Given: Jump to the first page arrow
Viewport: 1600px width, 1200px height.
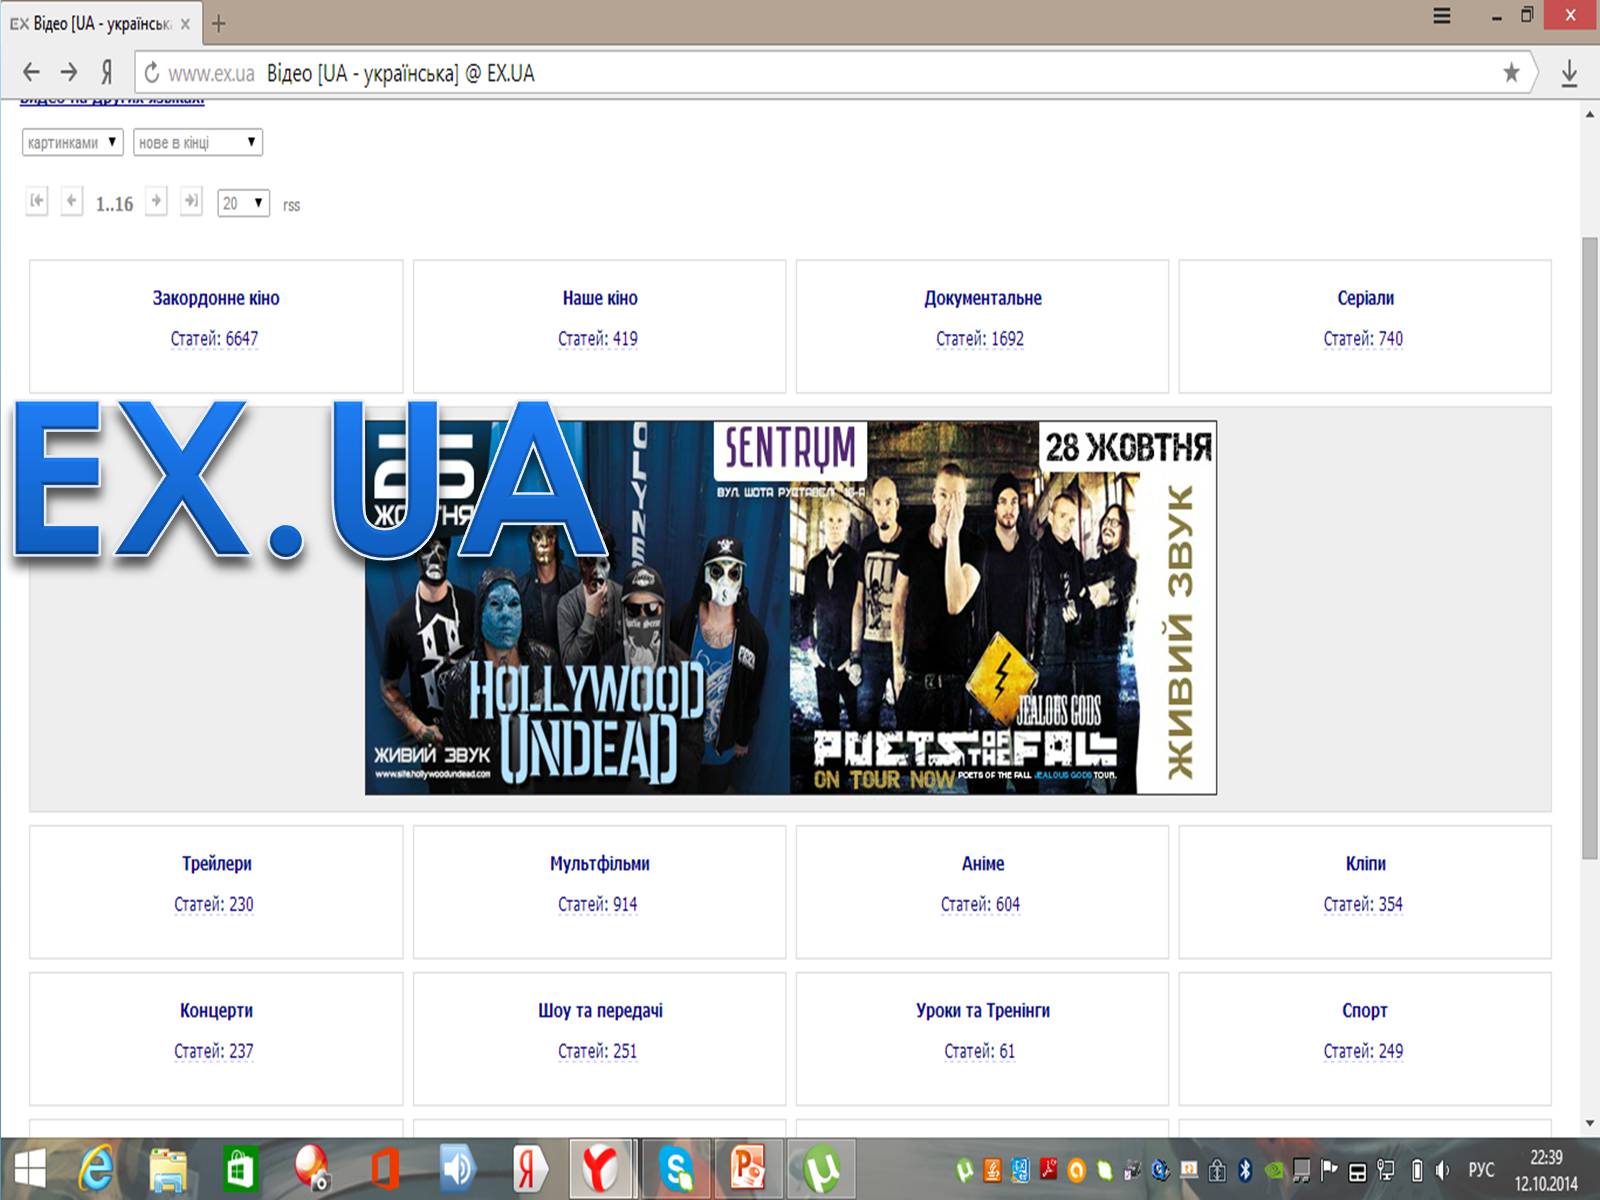Looking at the screenshot, I should (x=37, y=201).
